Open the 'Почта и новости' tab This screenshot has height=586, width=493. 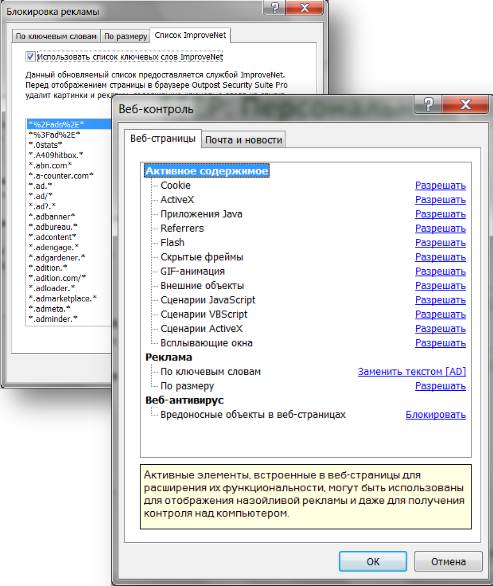click(x=244, y=140)
